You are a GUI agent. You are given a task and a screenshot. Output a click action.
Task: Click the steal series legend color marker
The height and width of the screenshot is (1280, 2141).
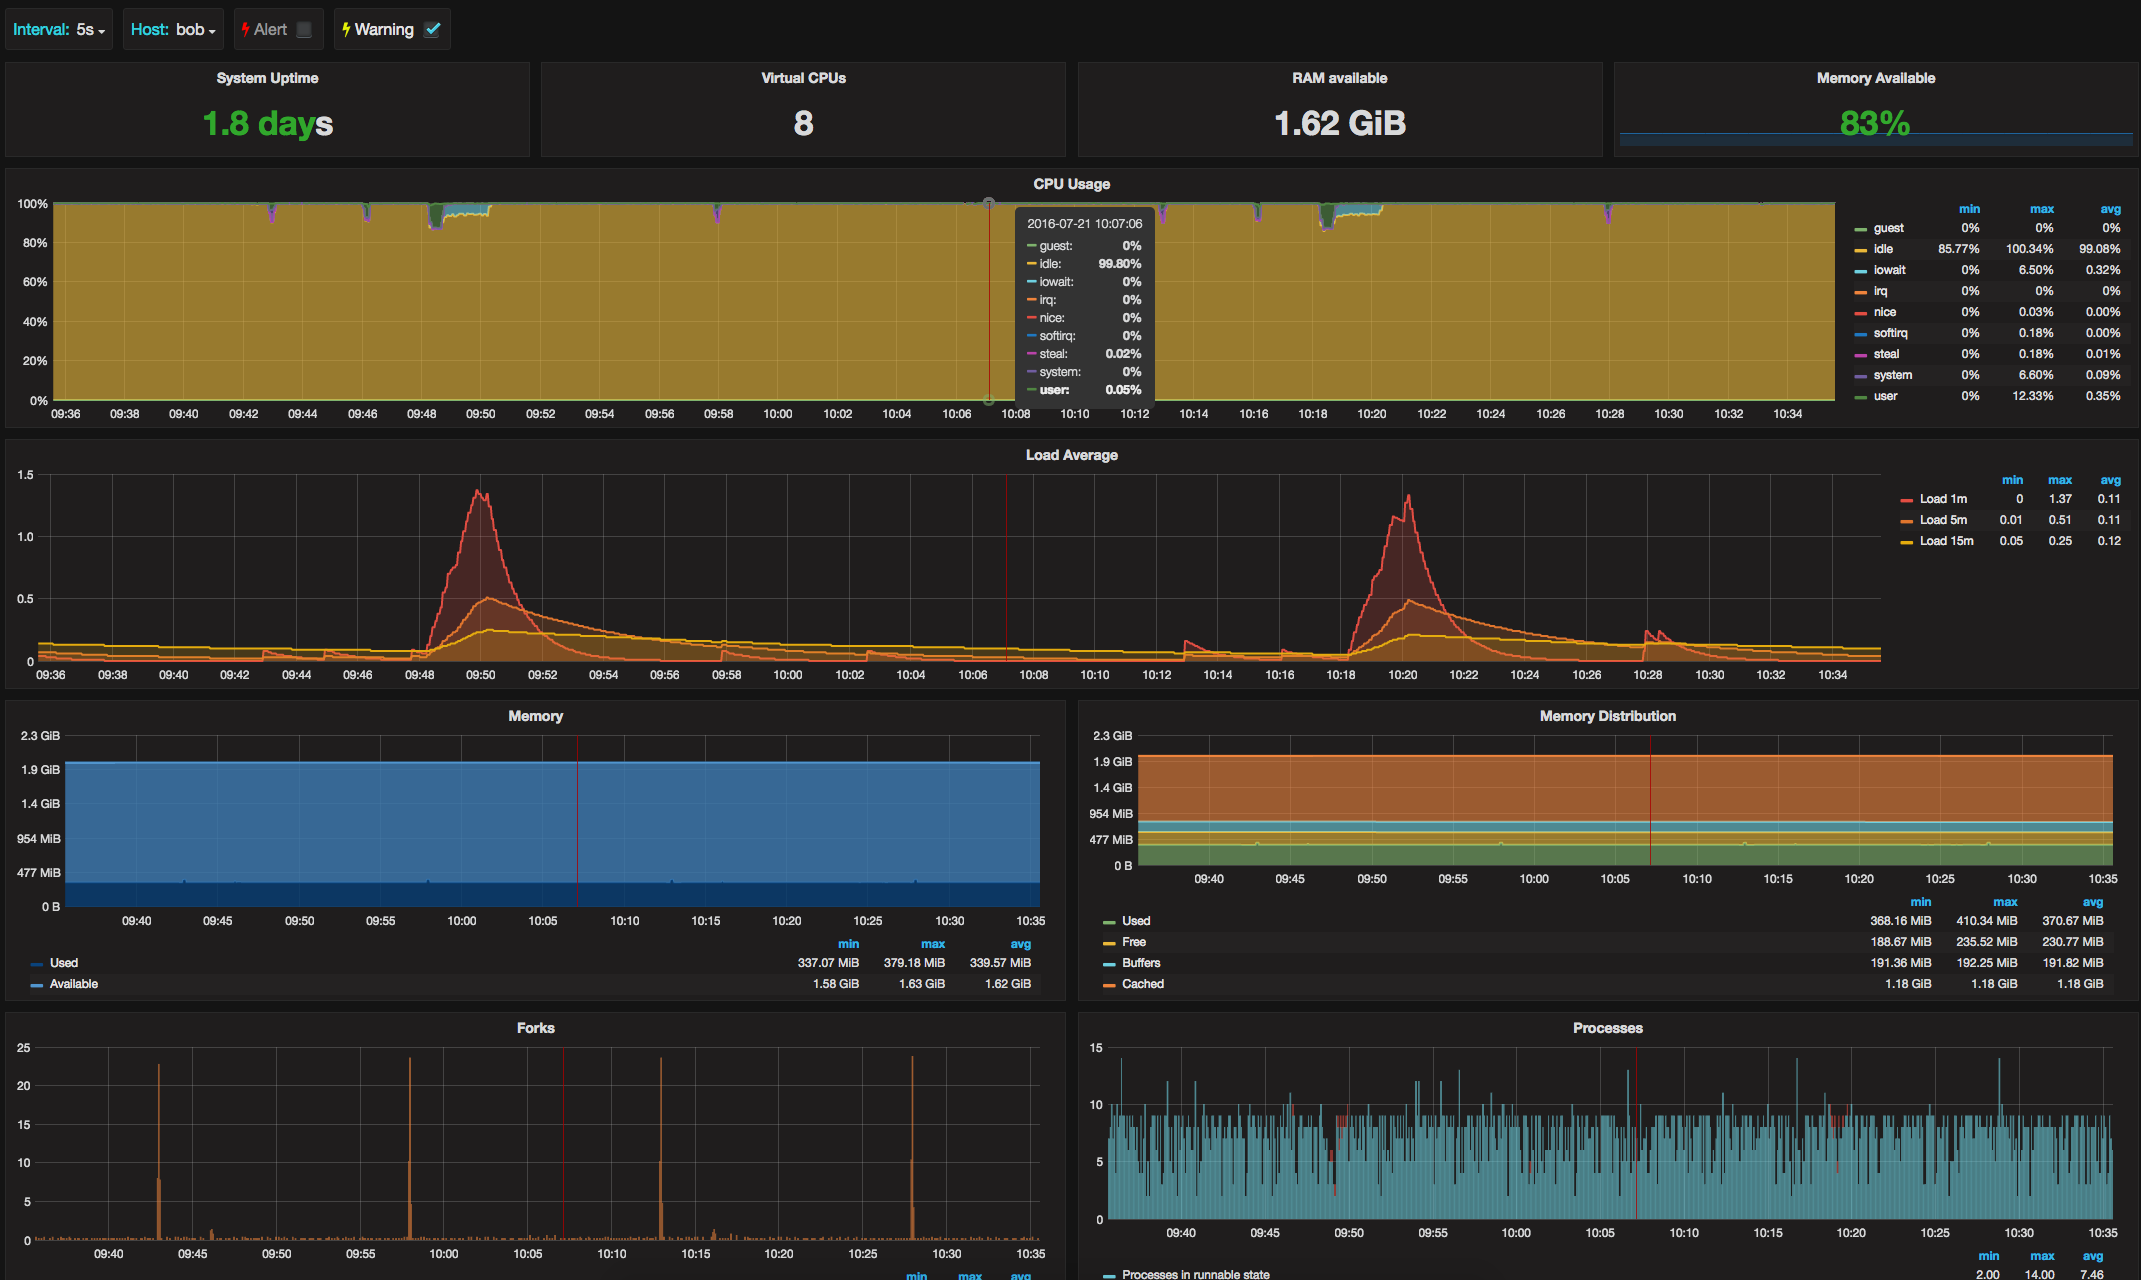coord(1860,355)
